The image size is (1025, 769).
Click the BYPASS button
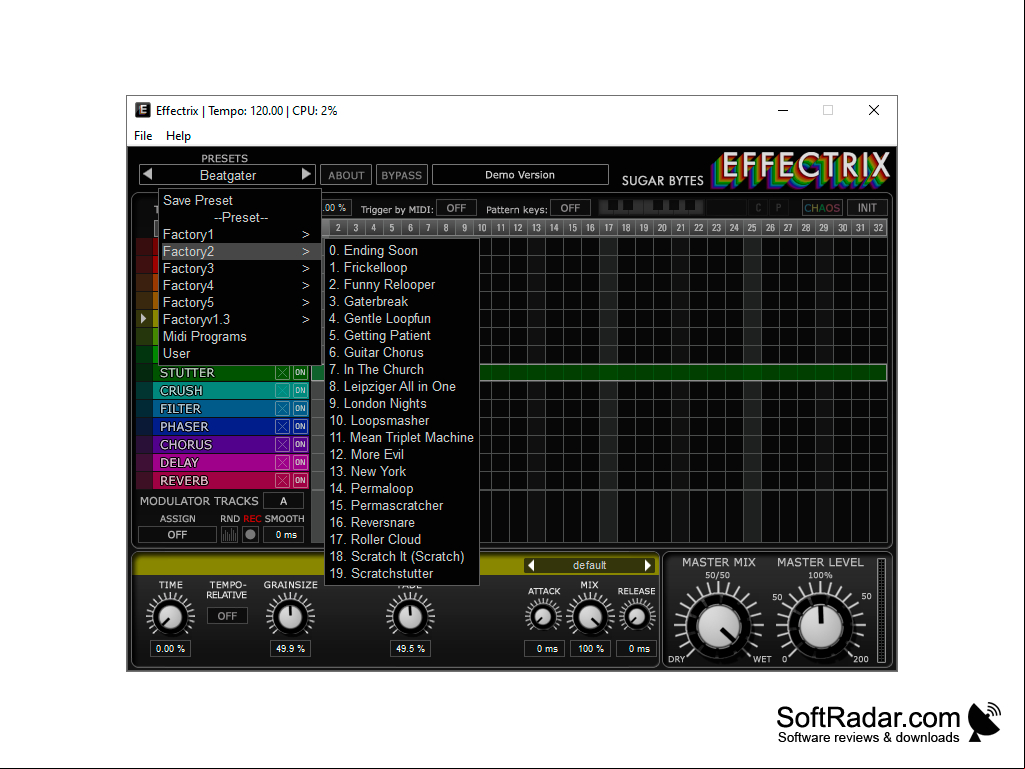(401, 175)
